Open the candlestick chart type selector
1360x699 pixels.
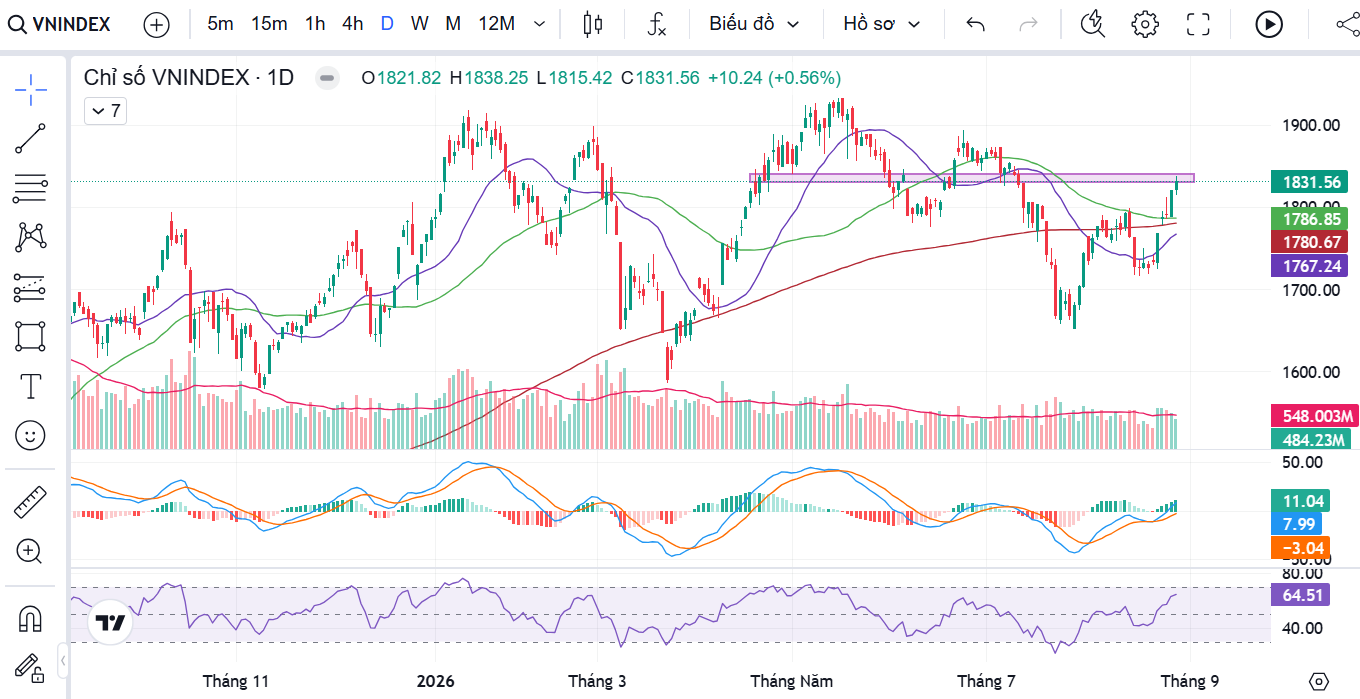click(593, 24)
